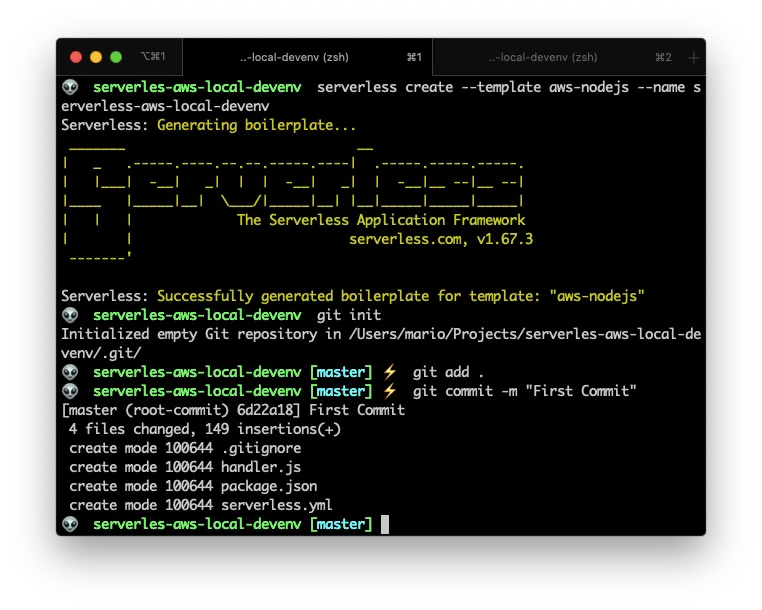Click the alien emoji on the first prompt line
Screen dimensions: 762x610
(x=70, y=87)
